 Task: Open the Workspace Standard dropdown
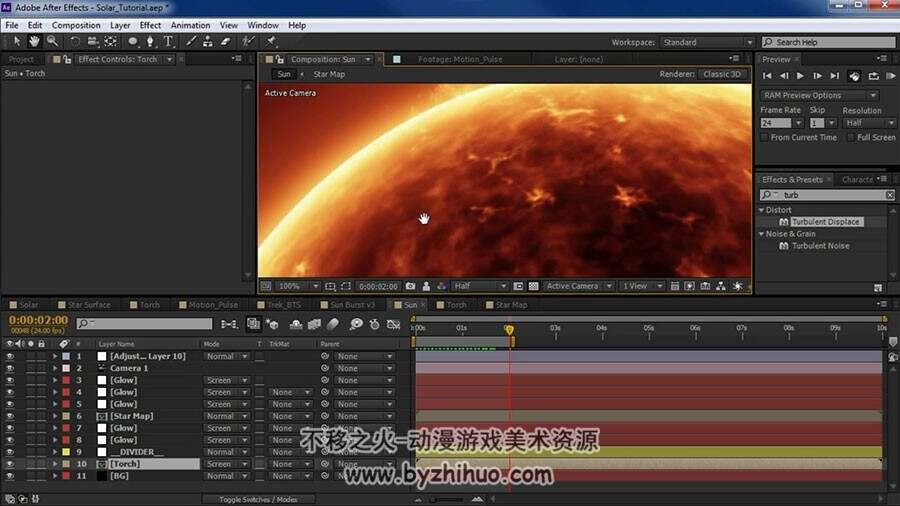click(x=707, y=42)
